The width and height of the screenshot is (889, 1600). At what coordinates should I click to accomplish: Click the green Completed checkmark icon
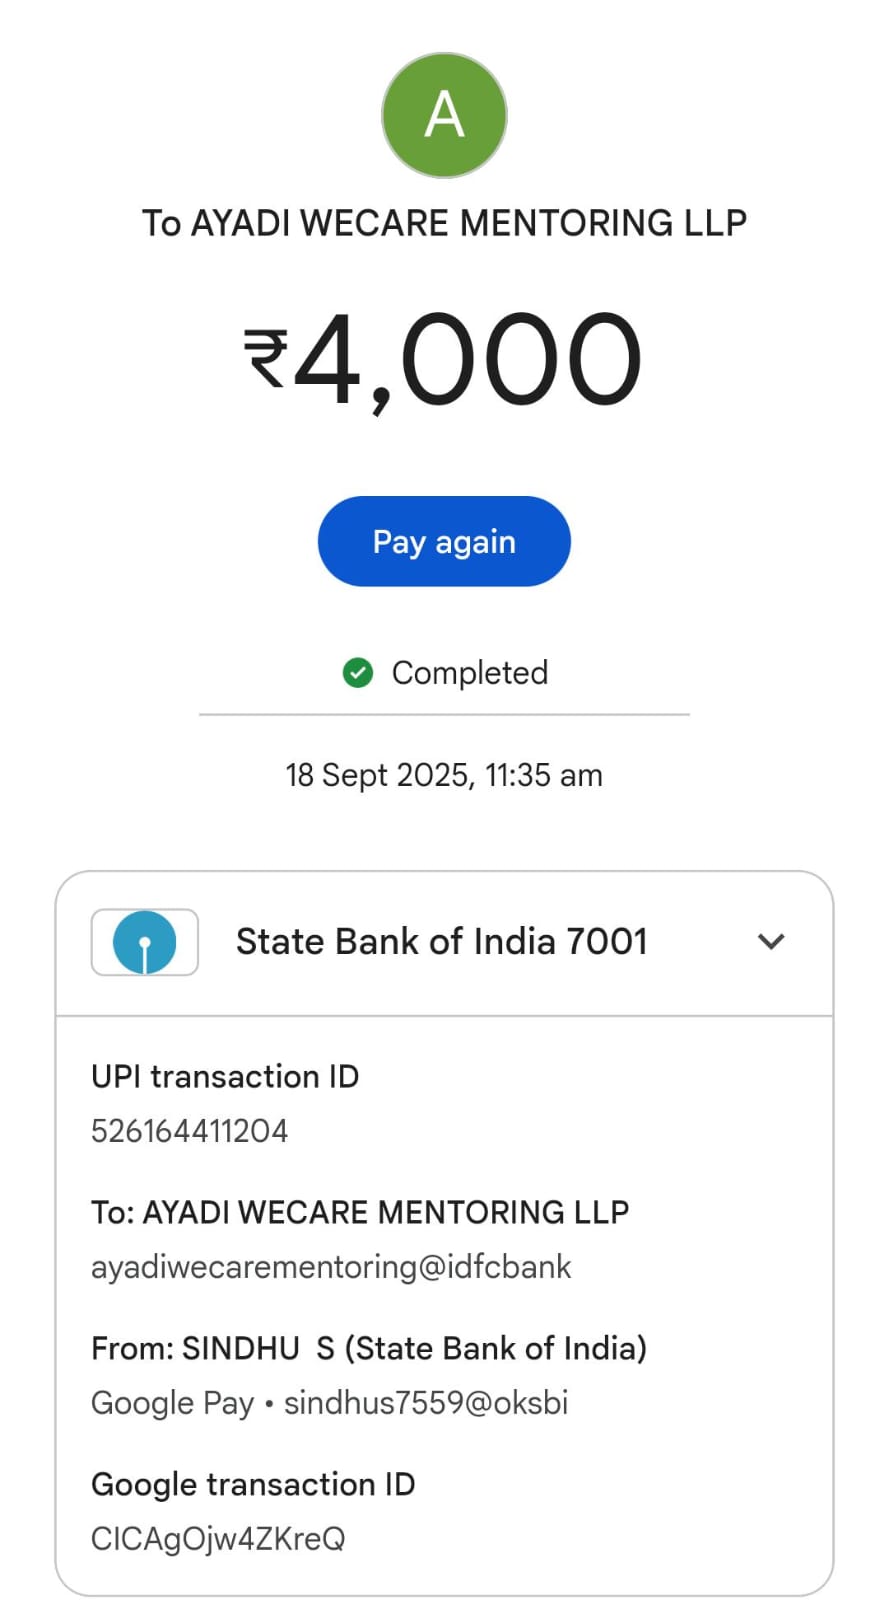click(x=358, y=673)
